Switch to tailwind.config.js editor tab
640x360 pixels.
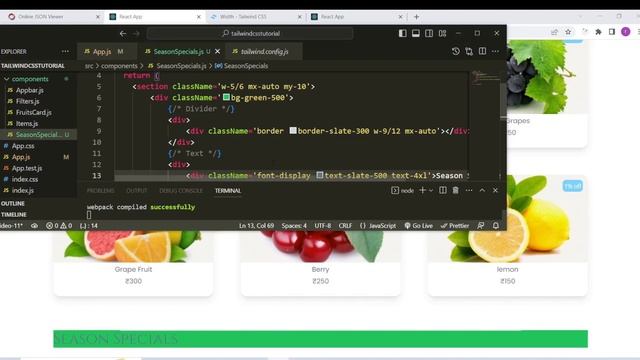264,51
